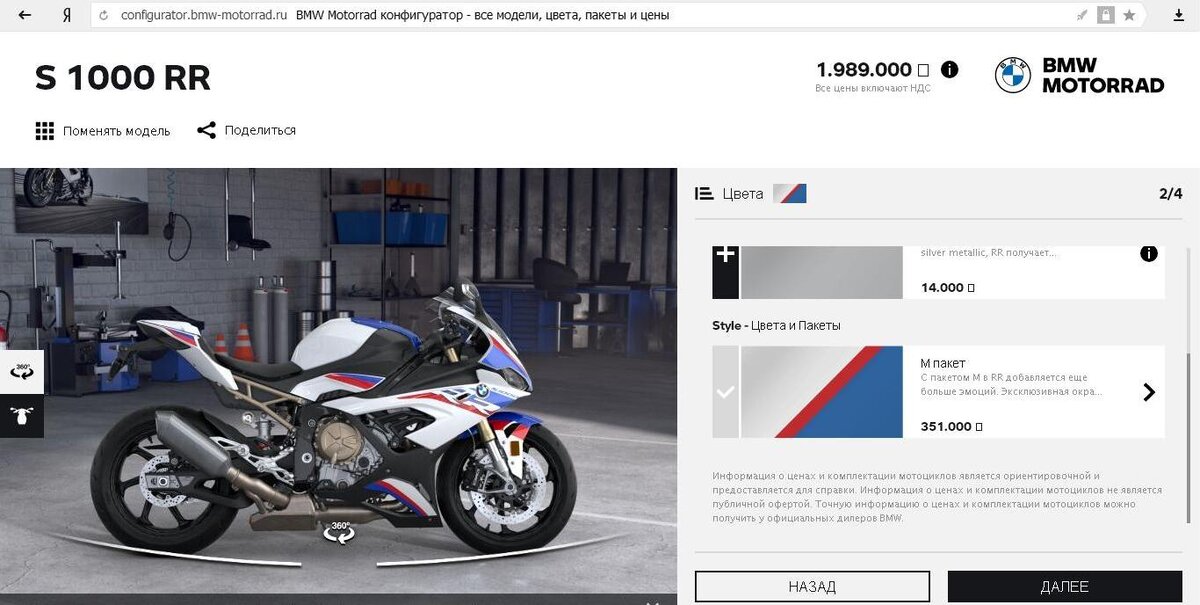Click the price info icon near 1.989.000
Image resolution: width=1200 pixels, height=605 pixels.
click(949, 70)
